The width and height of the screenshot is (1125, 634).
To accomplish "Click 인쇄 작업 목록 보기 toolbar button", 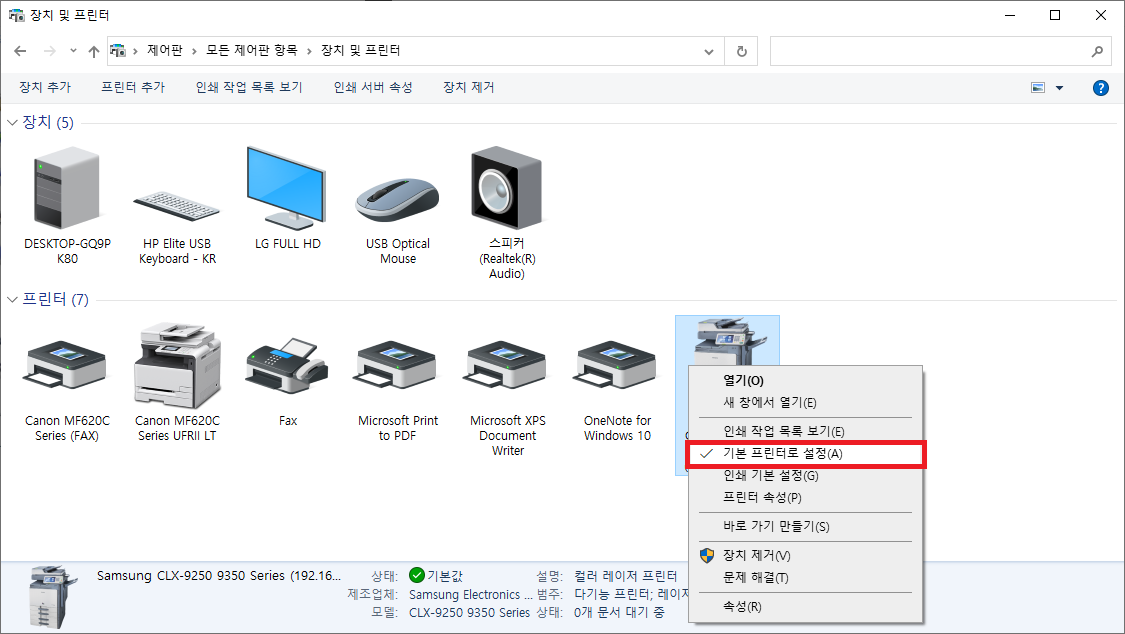I will point(249,87).
